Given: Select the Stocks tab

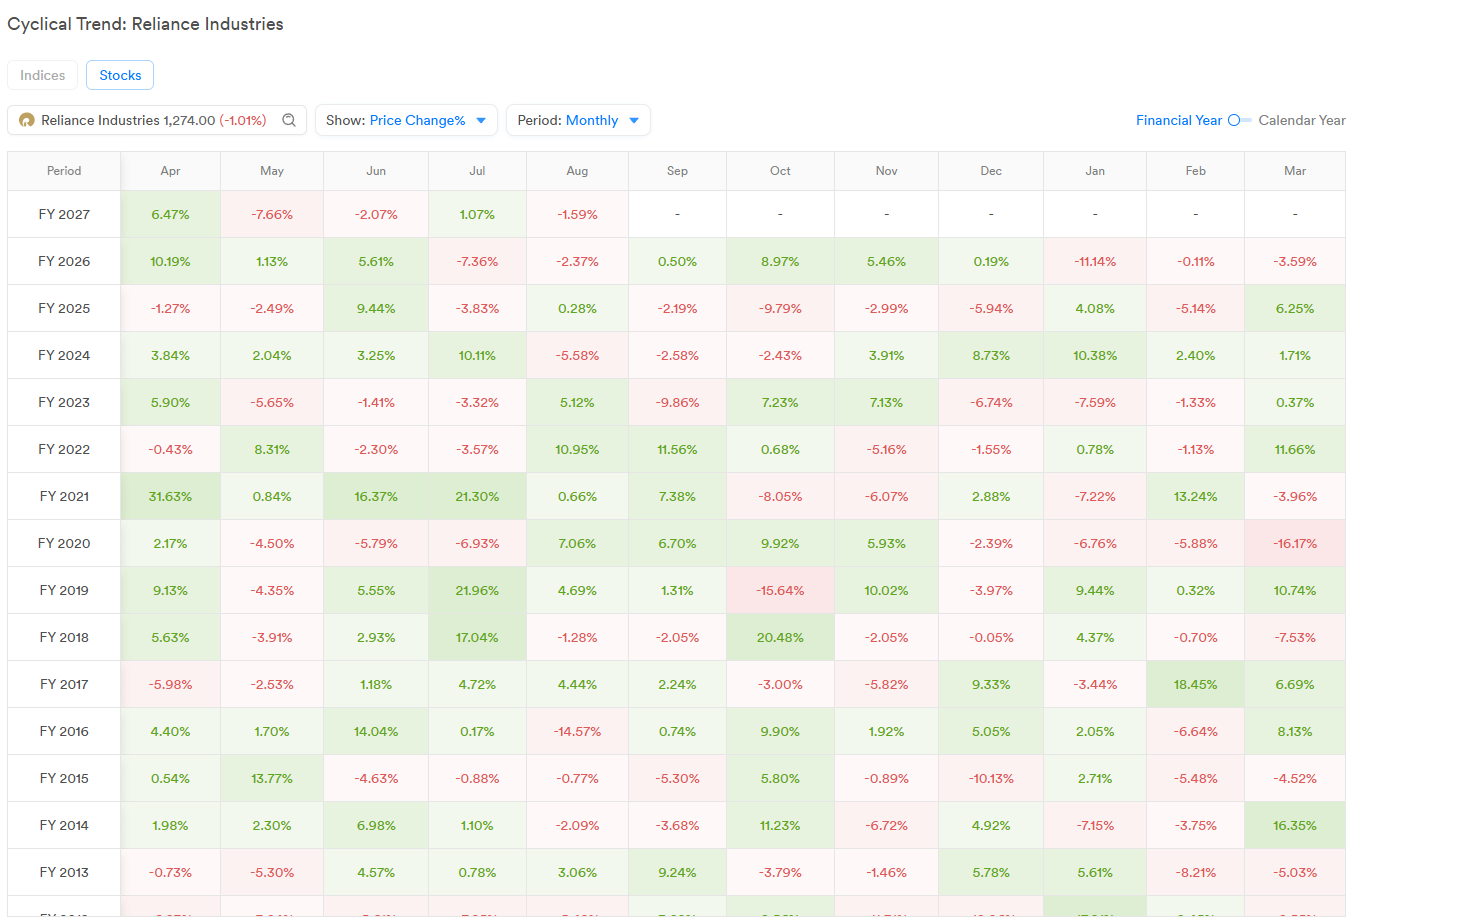Looking at the screenshot, I should (x=120, y=75).
